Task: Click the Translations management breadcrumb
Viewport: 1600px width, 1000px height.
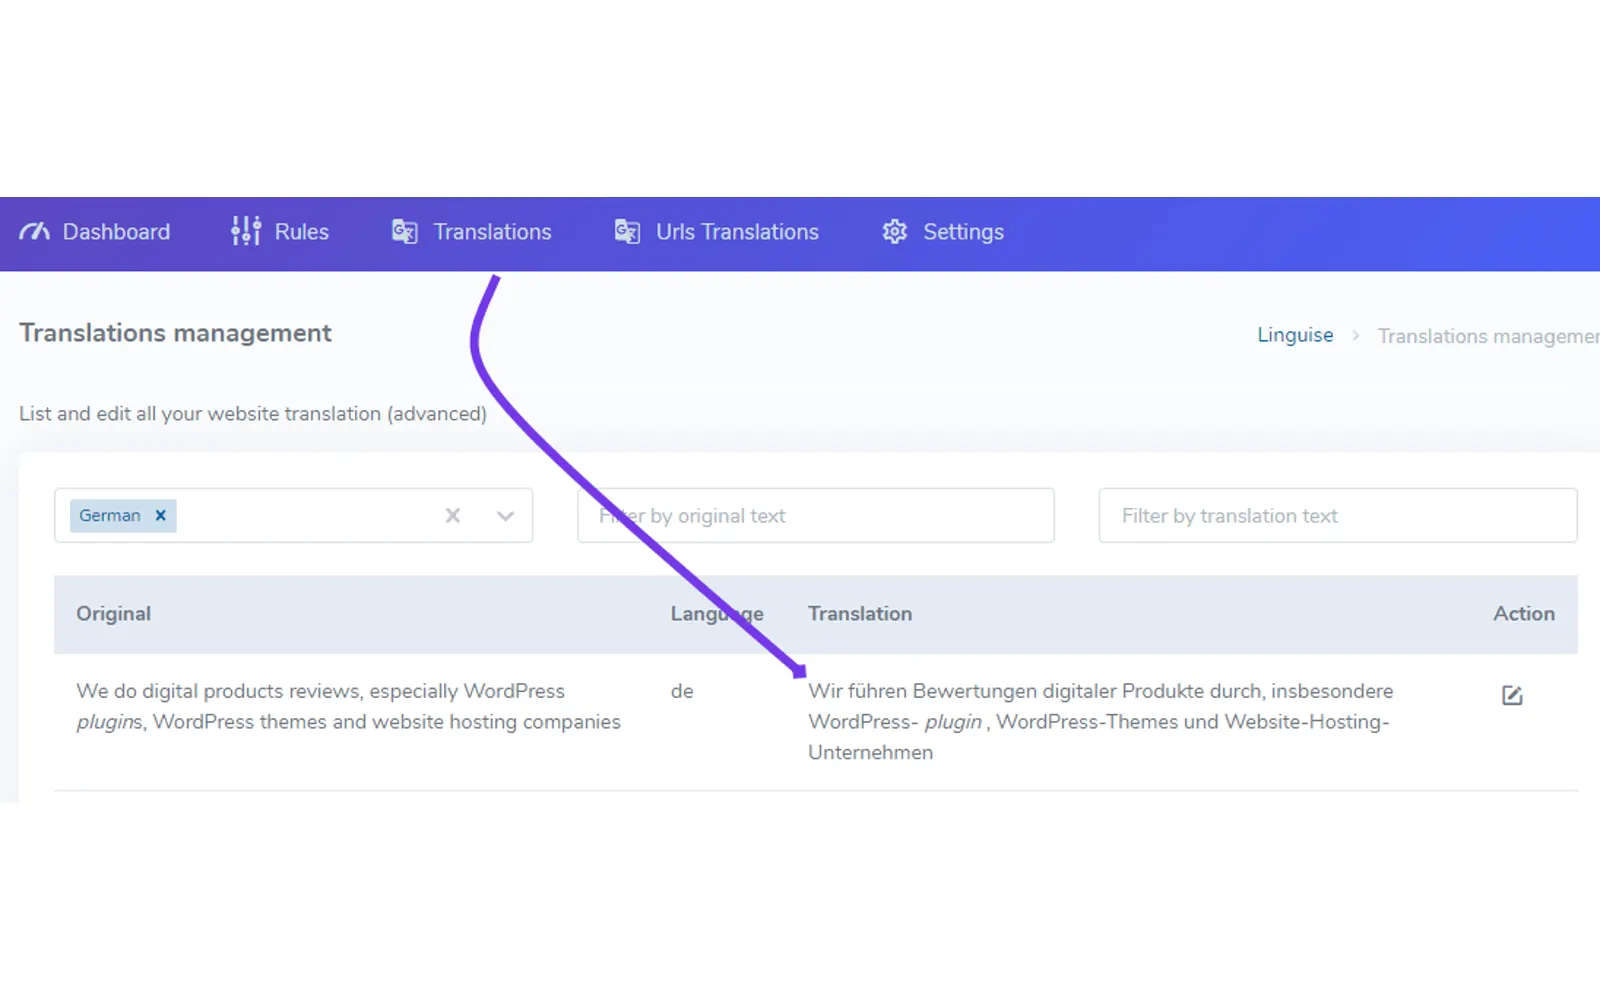Action: point(1488,336)
